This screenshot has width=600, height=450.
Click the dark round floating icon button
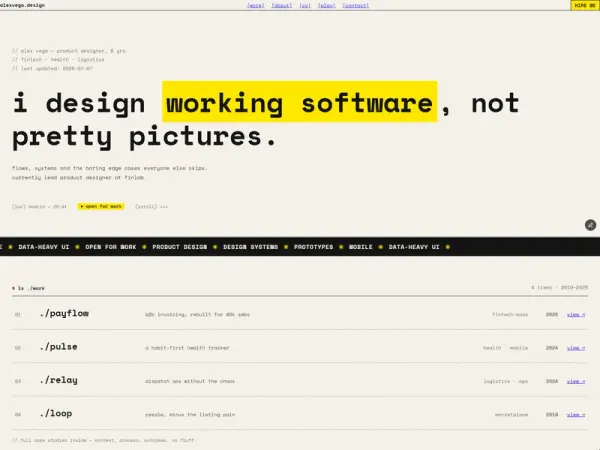(590, 225)
